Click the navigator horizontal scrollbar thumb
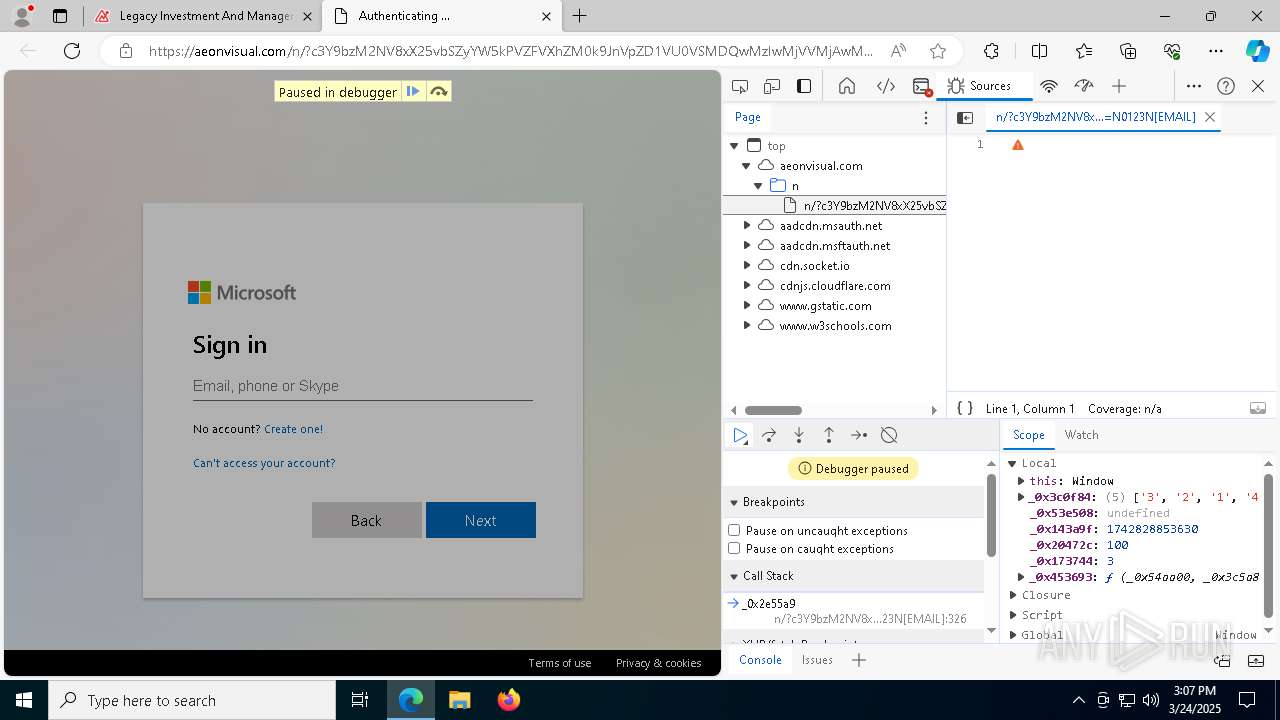Screen dimensions: 1280x720 773,410
